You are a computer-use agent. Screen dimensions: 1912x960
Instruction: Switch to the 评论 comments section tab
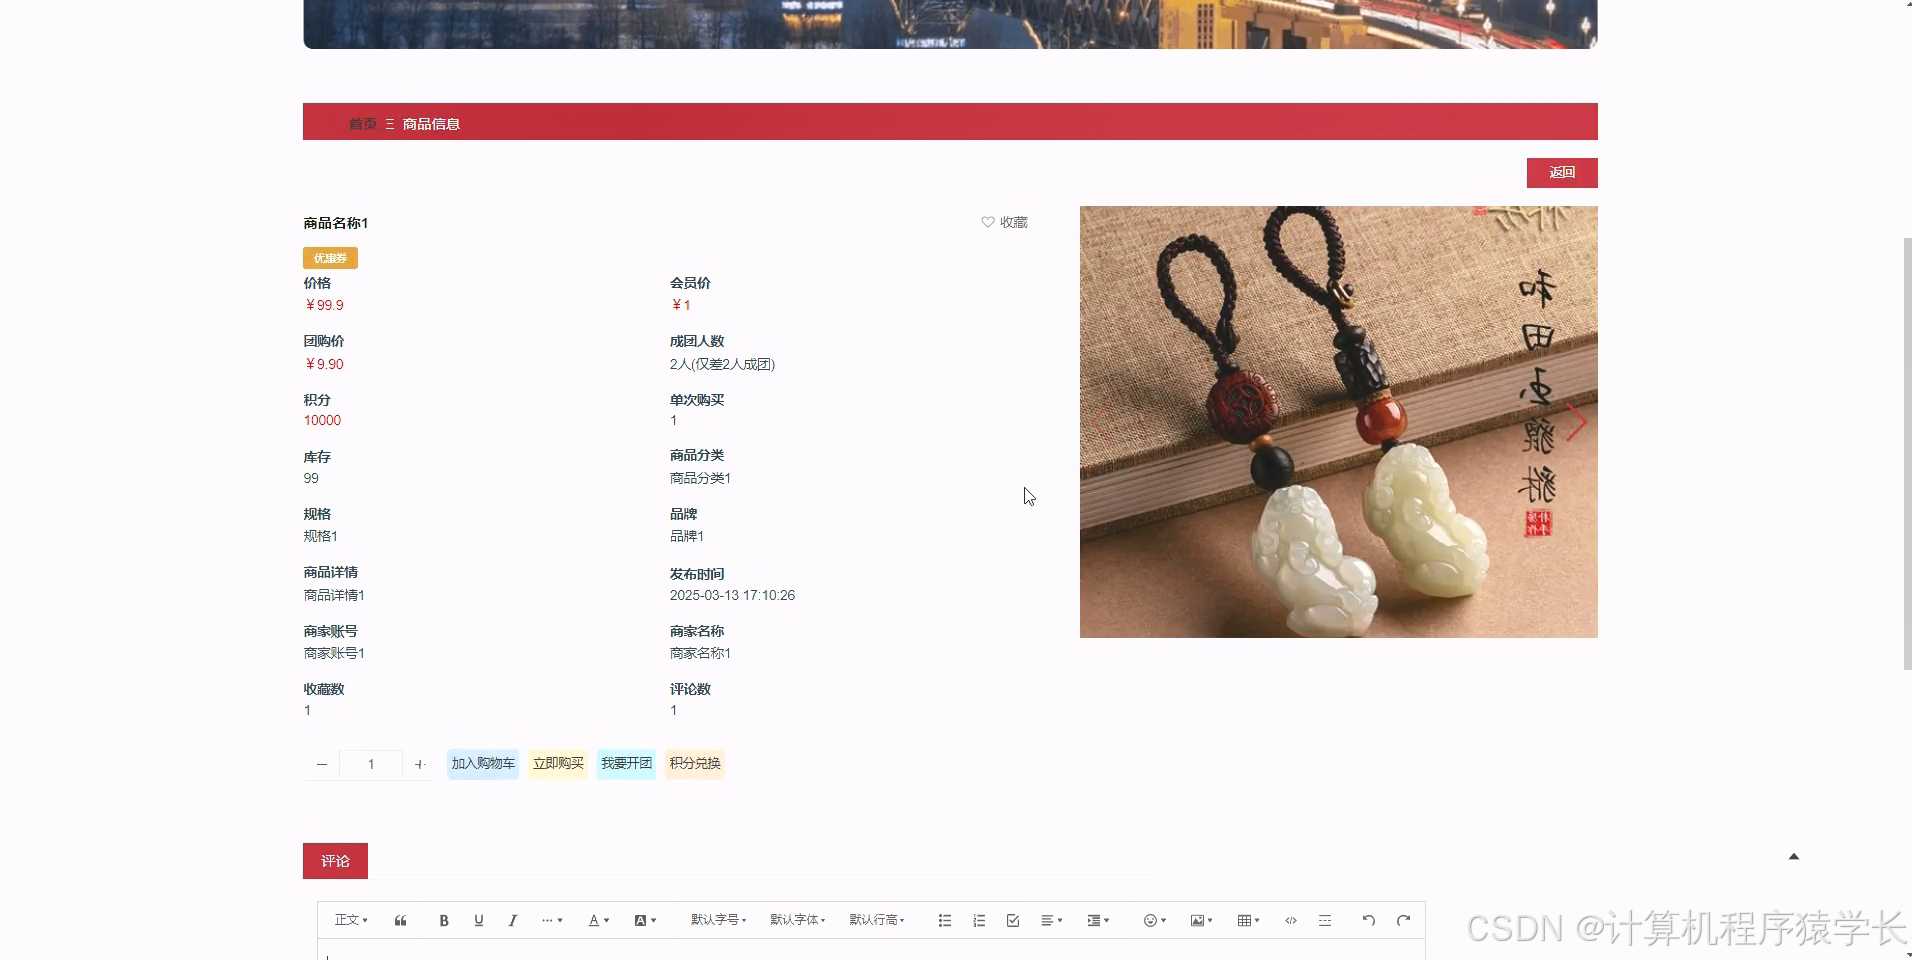335,860
